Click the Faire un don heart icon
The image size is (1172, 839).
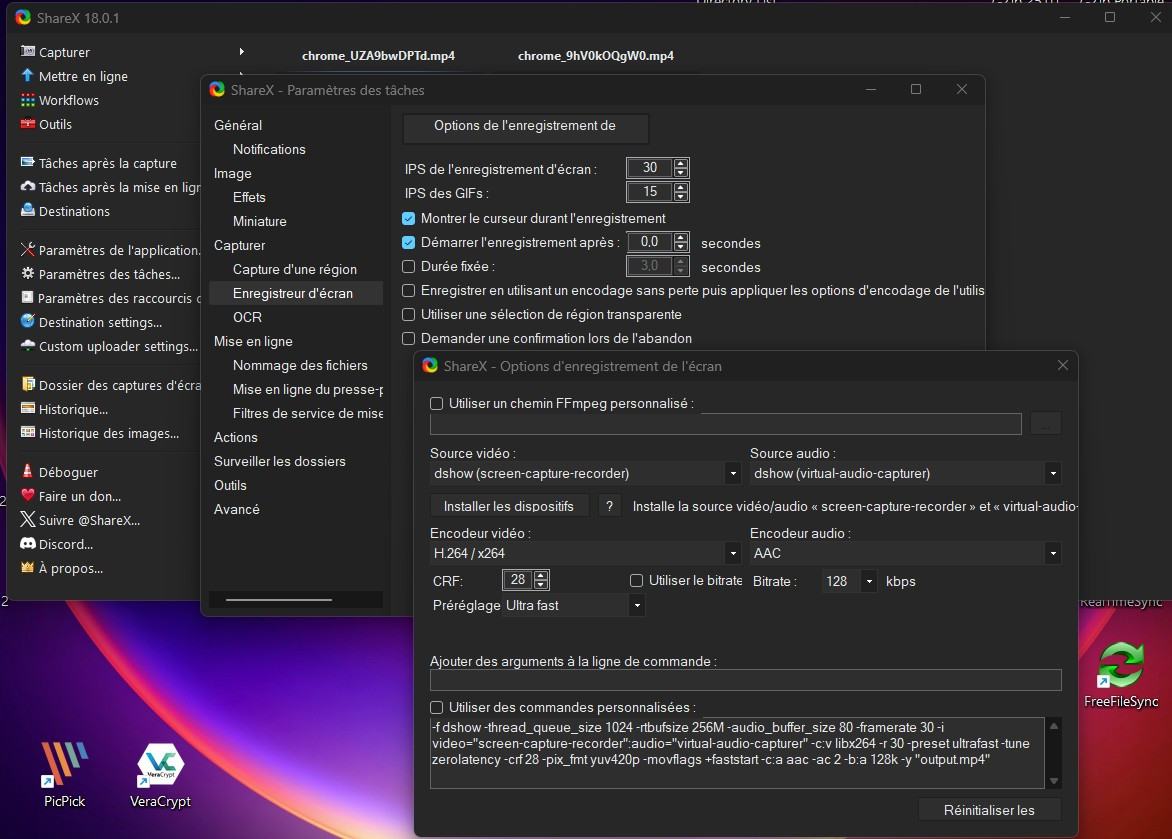click(28, 495)
